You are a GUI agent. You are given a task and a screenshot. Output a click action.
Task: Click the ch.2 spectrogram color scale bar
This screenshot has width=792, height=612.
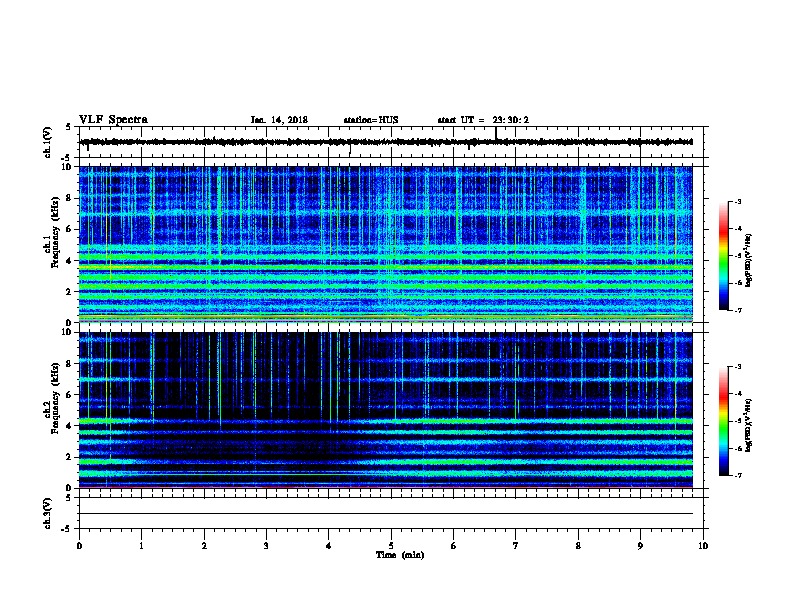pyautogui.click(x=724, y=421)
